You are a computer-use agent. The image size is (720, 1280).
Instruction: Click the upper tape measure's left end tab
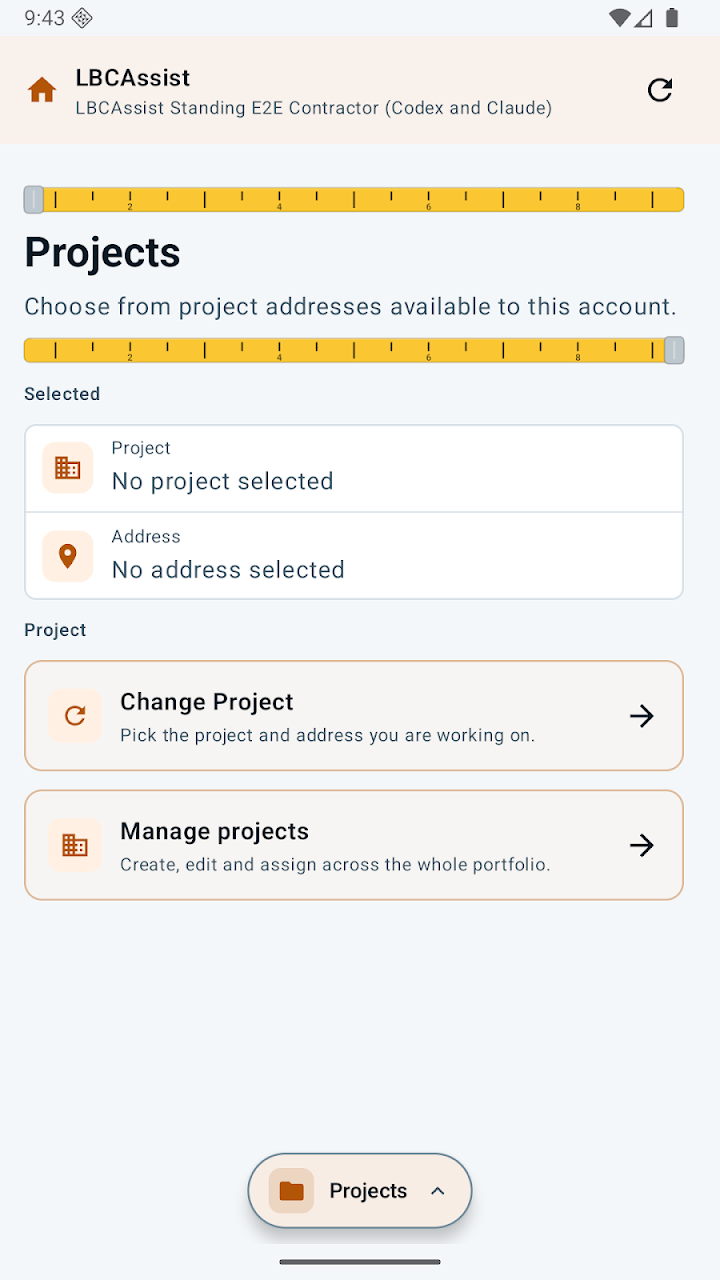pyautogui.click(x=34, y=200)
